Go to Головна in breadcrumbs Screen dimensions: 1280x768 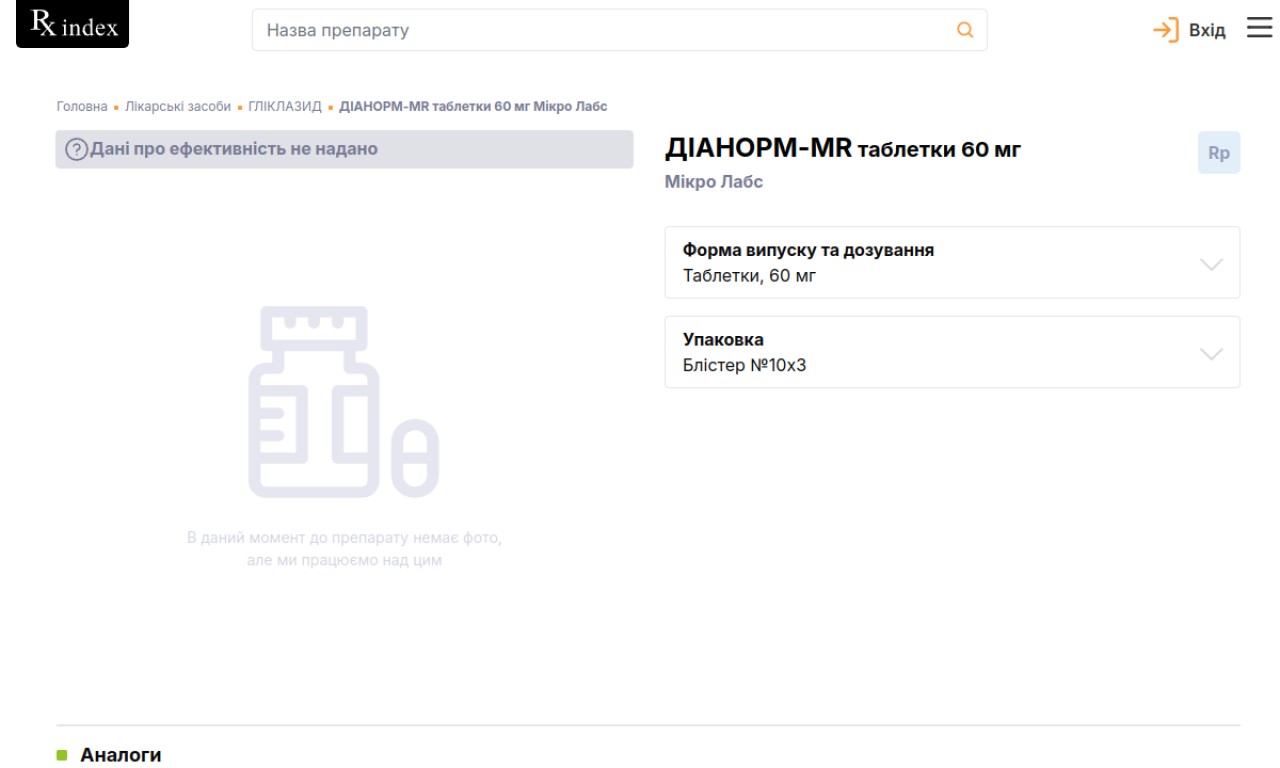tap(81, 107)
